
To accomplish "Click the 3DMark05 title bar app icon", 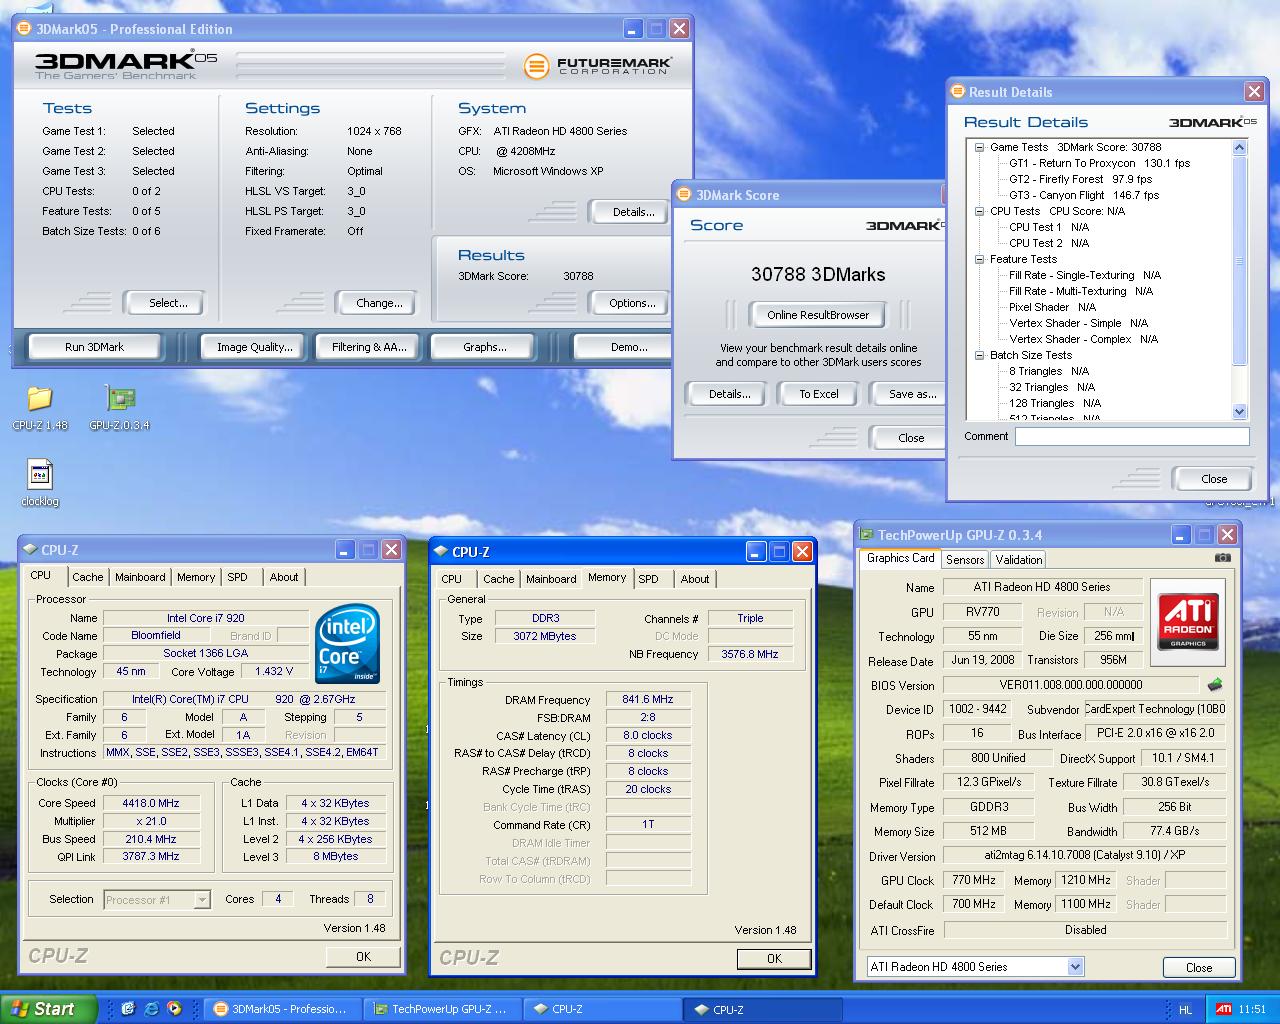I will point(24,29).
